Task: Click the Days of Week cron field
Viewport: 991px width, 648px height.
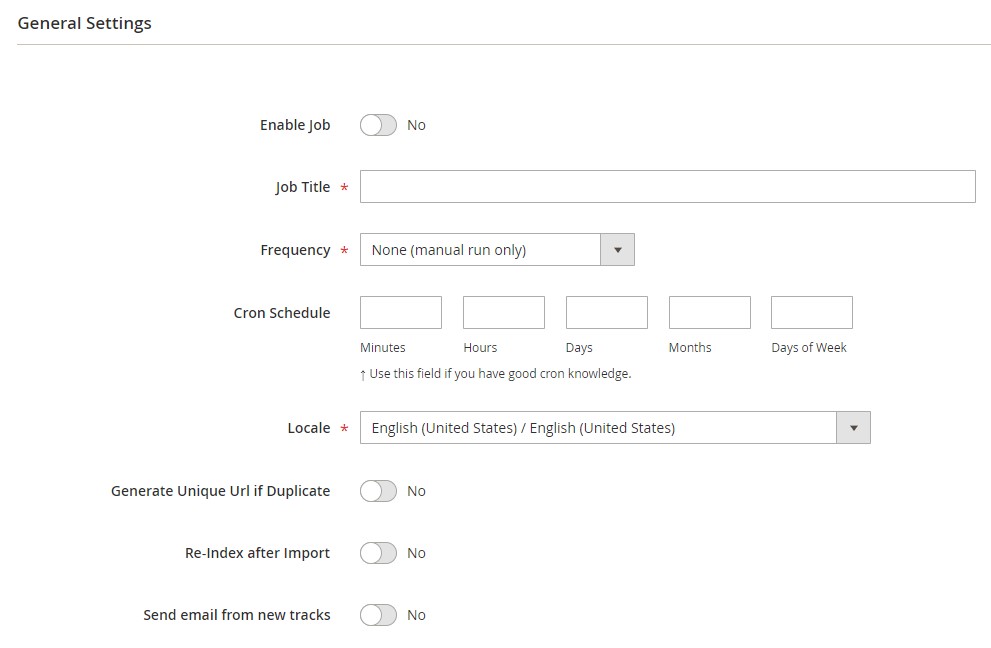Action: [x=812, y=312]
